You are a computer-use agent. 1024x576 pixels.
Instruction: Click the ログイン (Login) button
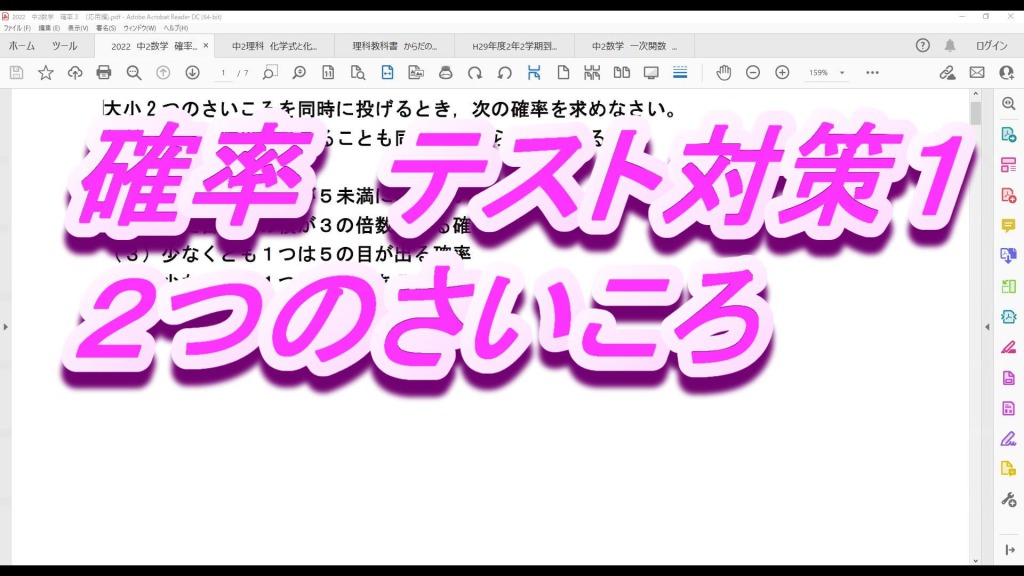[991, 46]
